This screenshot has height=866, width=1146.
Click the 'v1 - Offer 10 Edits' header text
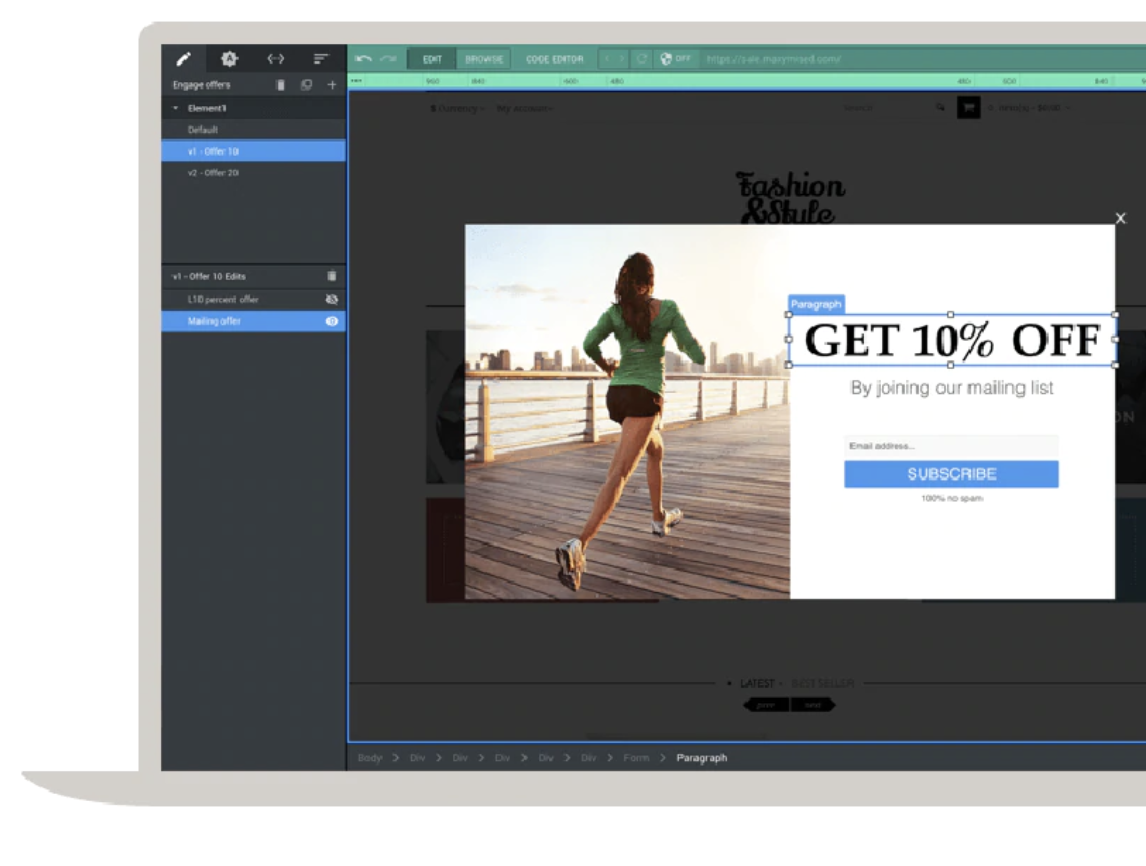click(x=209, y=276)
